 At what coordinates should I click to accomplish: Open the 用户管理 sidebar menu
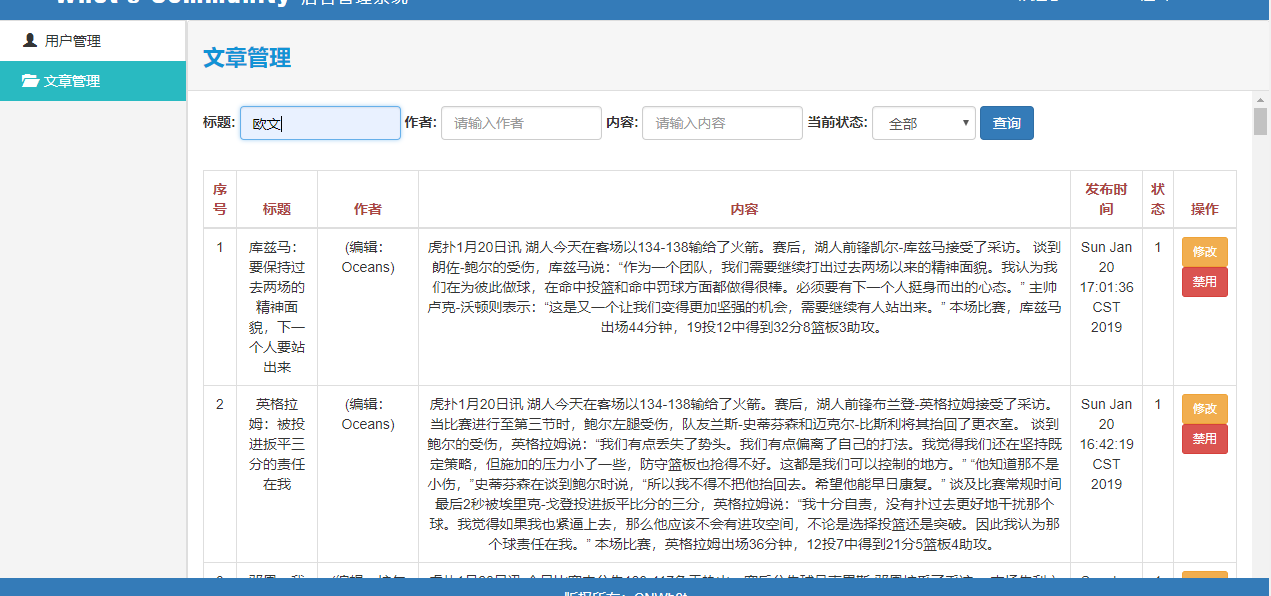(x=93, y=41)
